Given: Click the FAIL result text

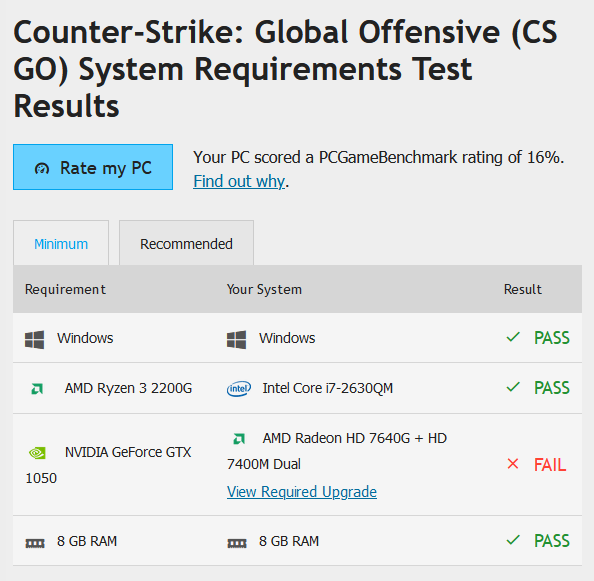Looking at the screenshot, I should tap(550, 464).
